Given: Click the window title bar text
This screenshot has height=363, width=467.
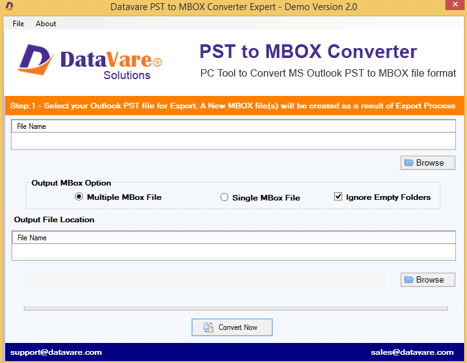Looking at the screenshot, I should pos(234,7).
